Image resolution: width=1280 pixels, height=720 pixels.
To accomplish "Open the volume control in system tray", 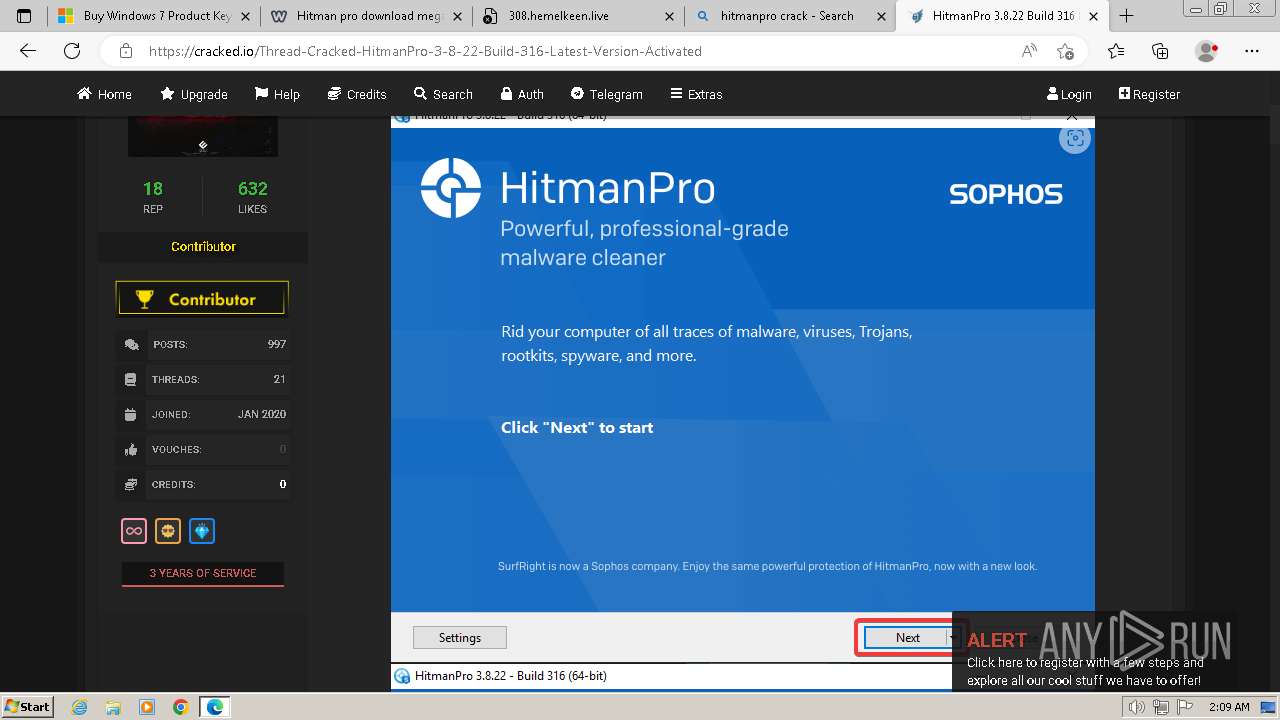I will point(1138,707).
